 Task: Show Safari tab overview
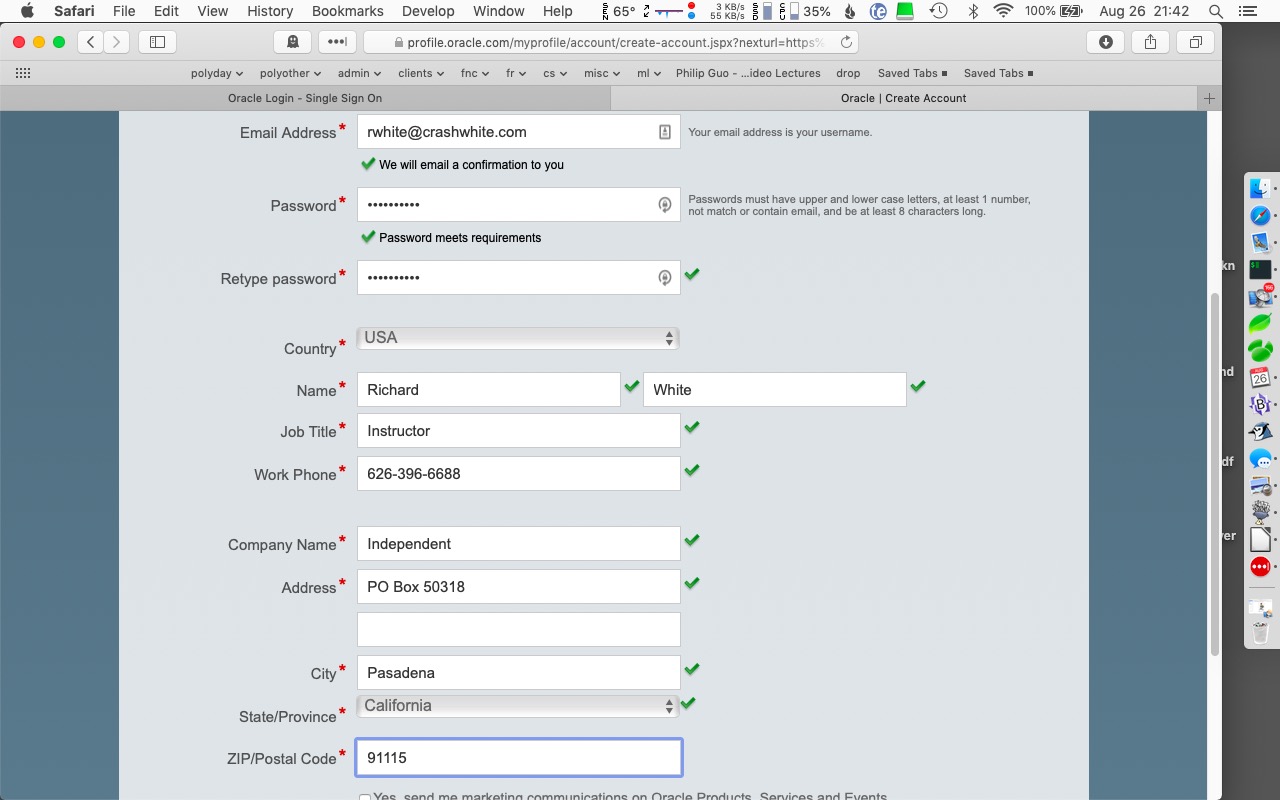pyautogui.click(x=1195, y=42)
